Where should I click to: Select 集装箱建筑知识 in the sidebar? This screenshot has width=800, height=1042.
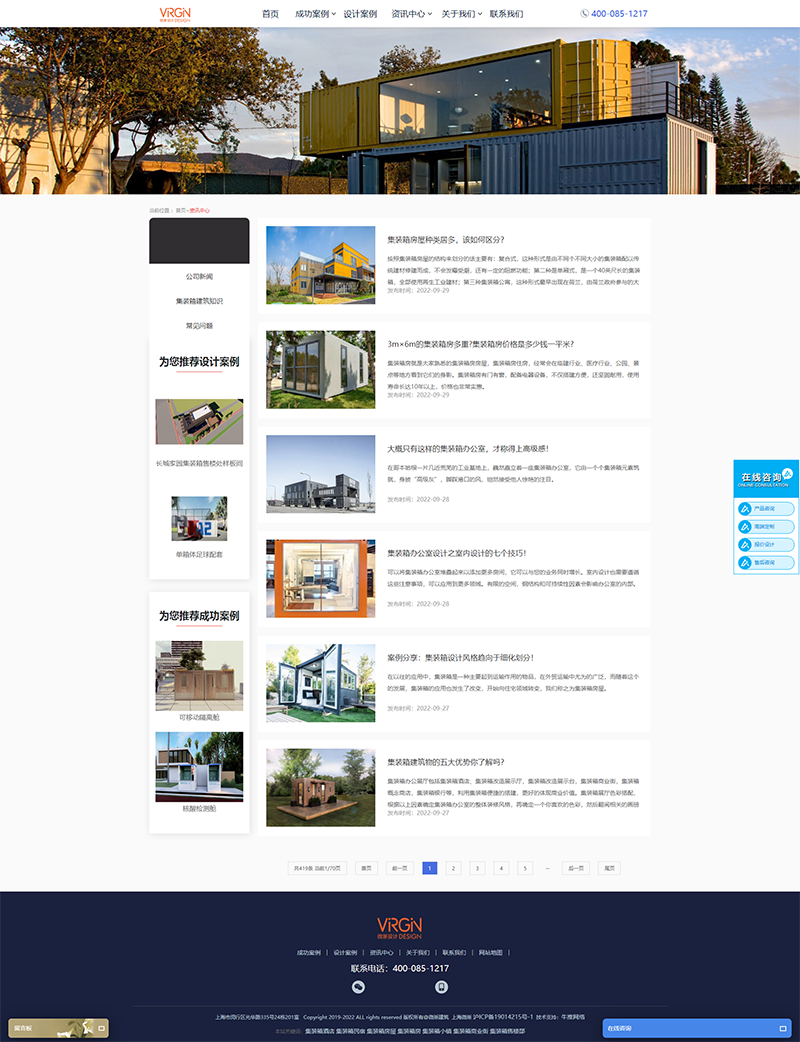coord(199,301)
